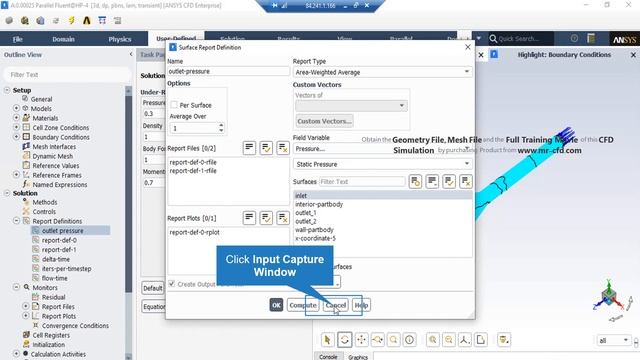Select the outlet_1 surface in the list
The image size is (640, 360).
306,213
